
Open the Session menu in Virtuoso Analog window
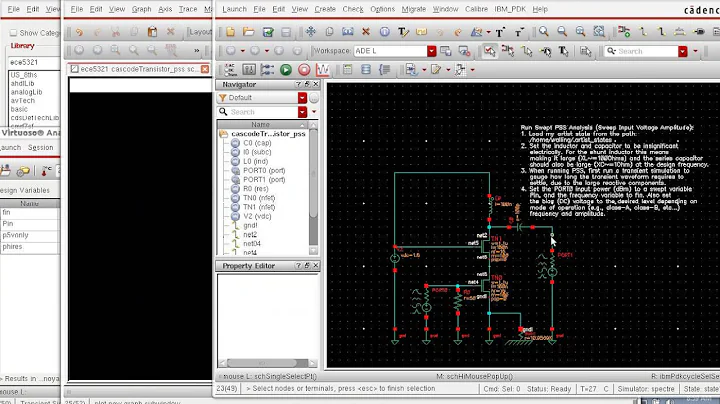click(x=40, y=147)
